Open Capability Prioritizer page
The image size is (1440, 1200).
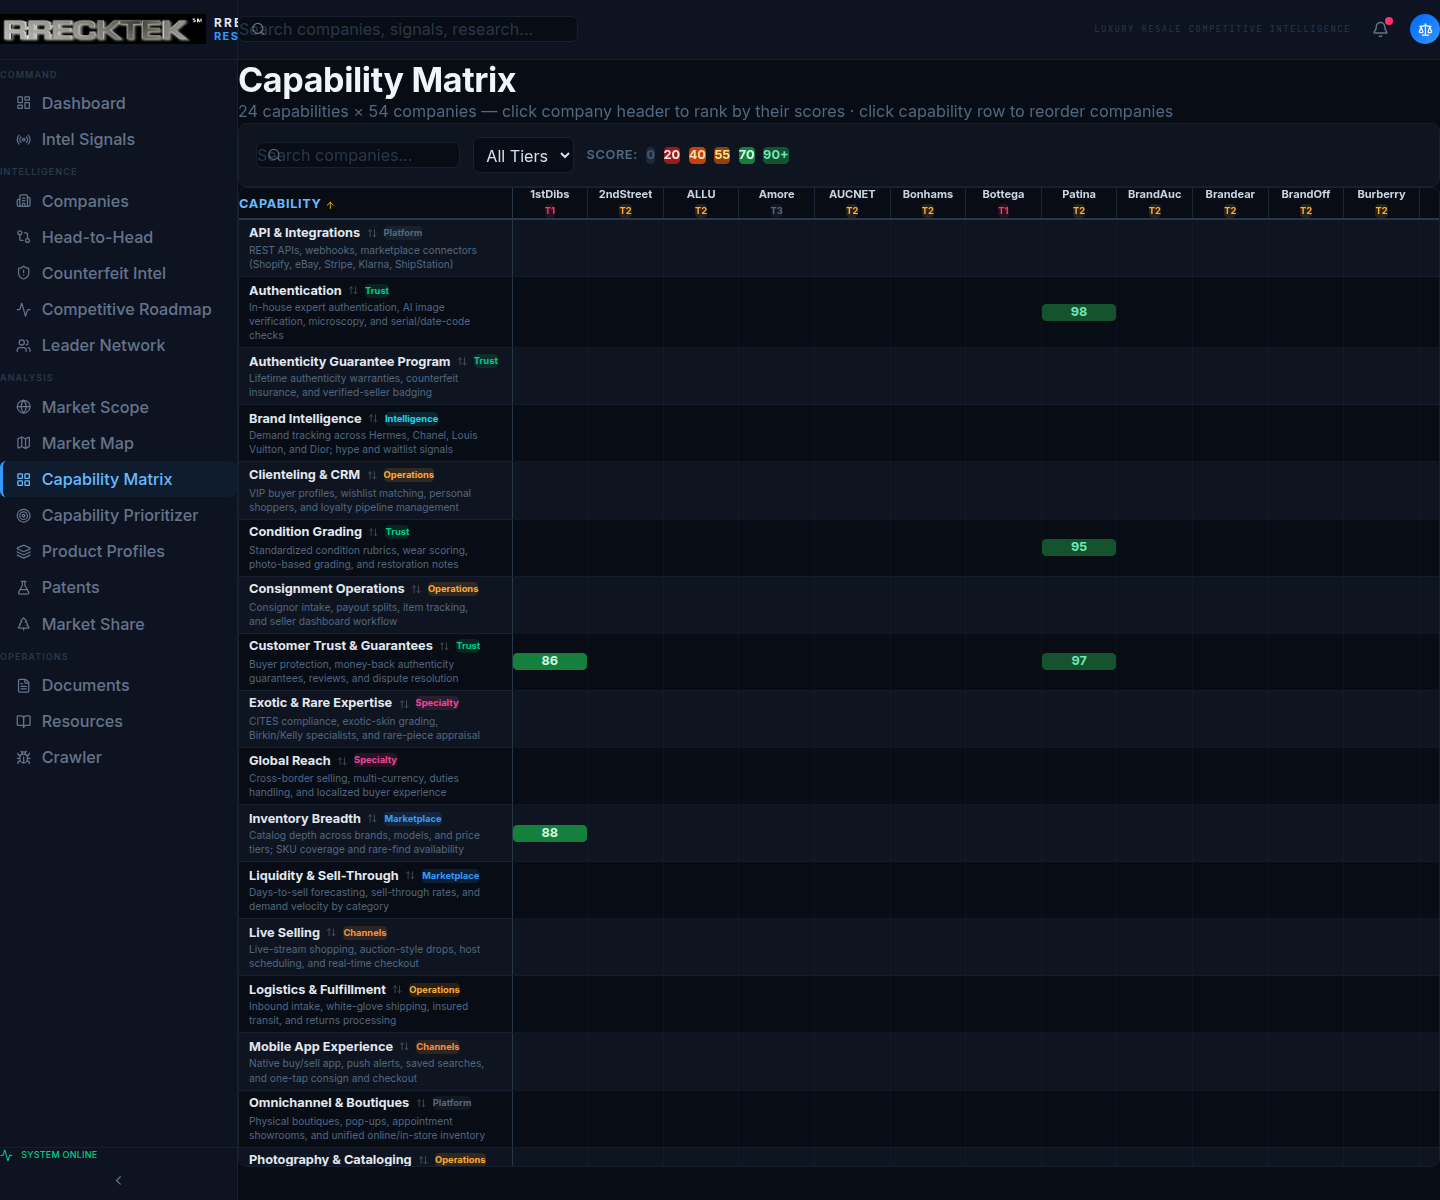point(118,515)
